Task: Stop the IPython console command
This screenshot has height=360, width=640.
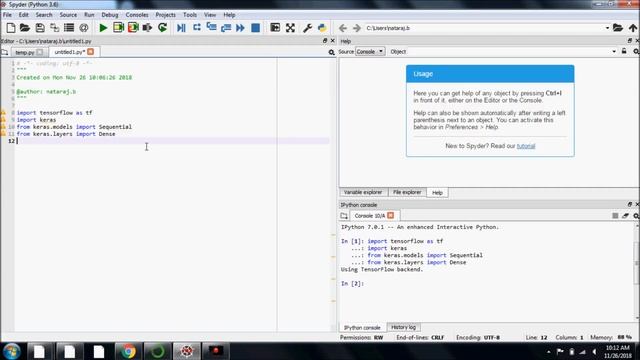Action: point(615,216)
